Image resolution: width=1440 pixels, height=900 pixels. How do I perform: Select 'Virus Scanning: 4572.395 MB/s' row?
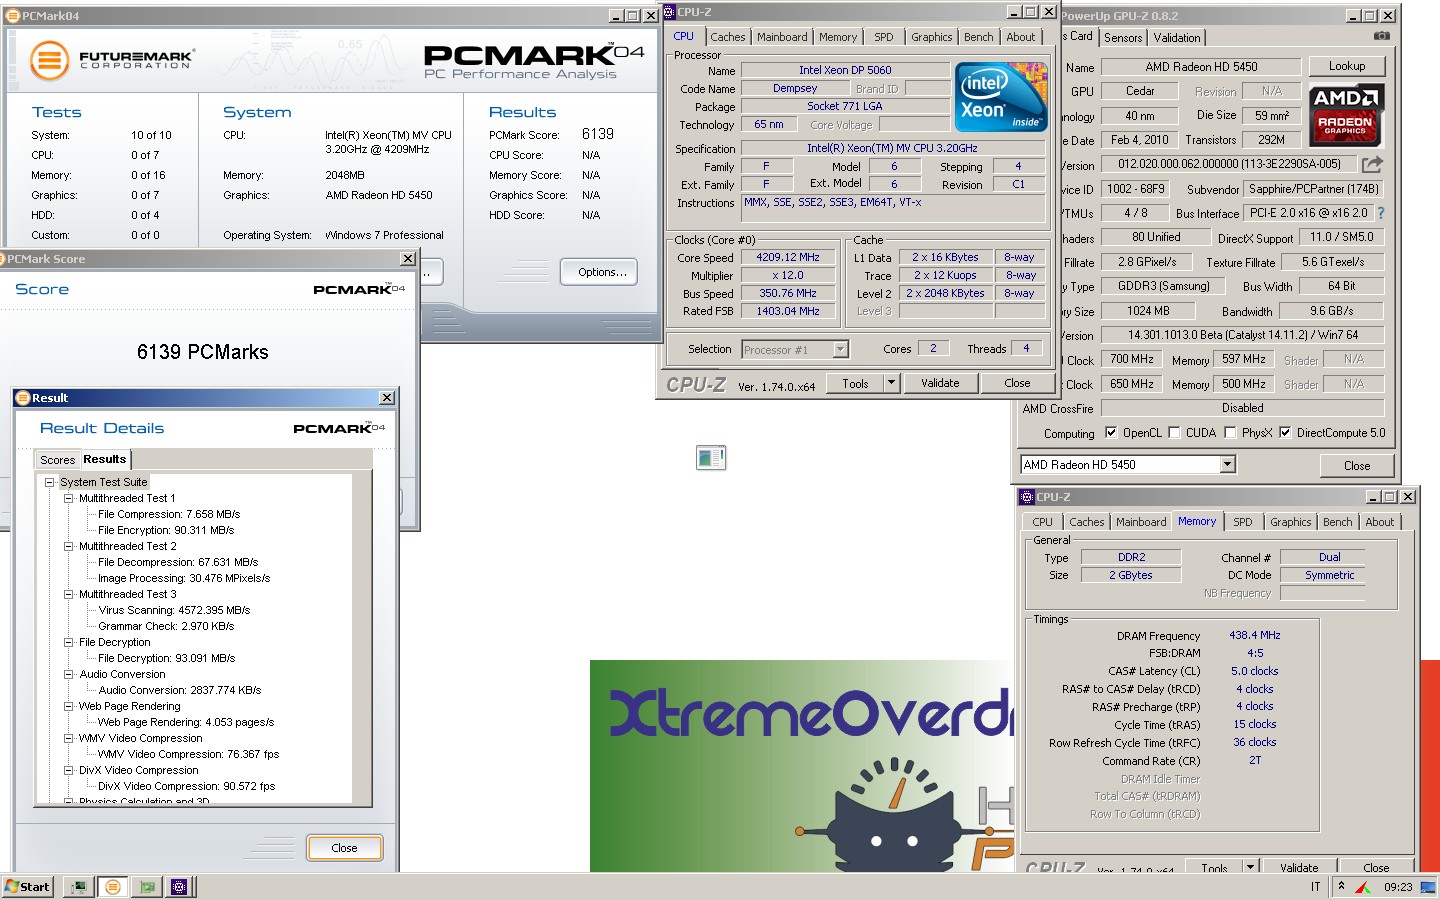tap(174, 610)
